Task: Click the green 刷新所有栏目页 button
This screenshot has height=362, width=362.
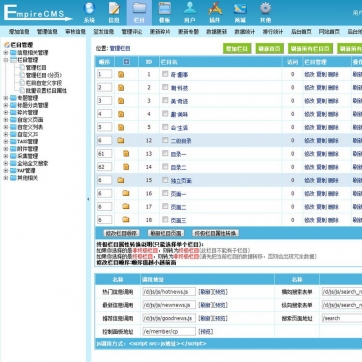Action: click(x=310, y=48)
